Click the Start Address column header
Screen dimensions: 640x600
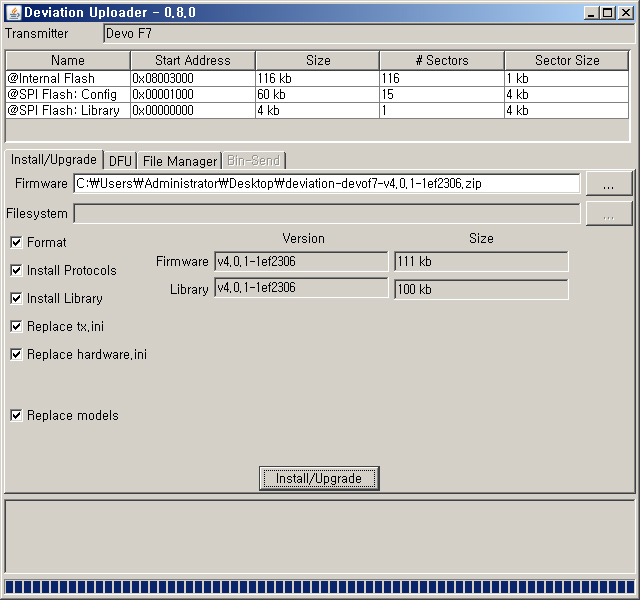(193, 60)
